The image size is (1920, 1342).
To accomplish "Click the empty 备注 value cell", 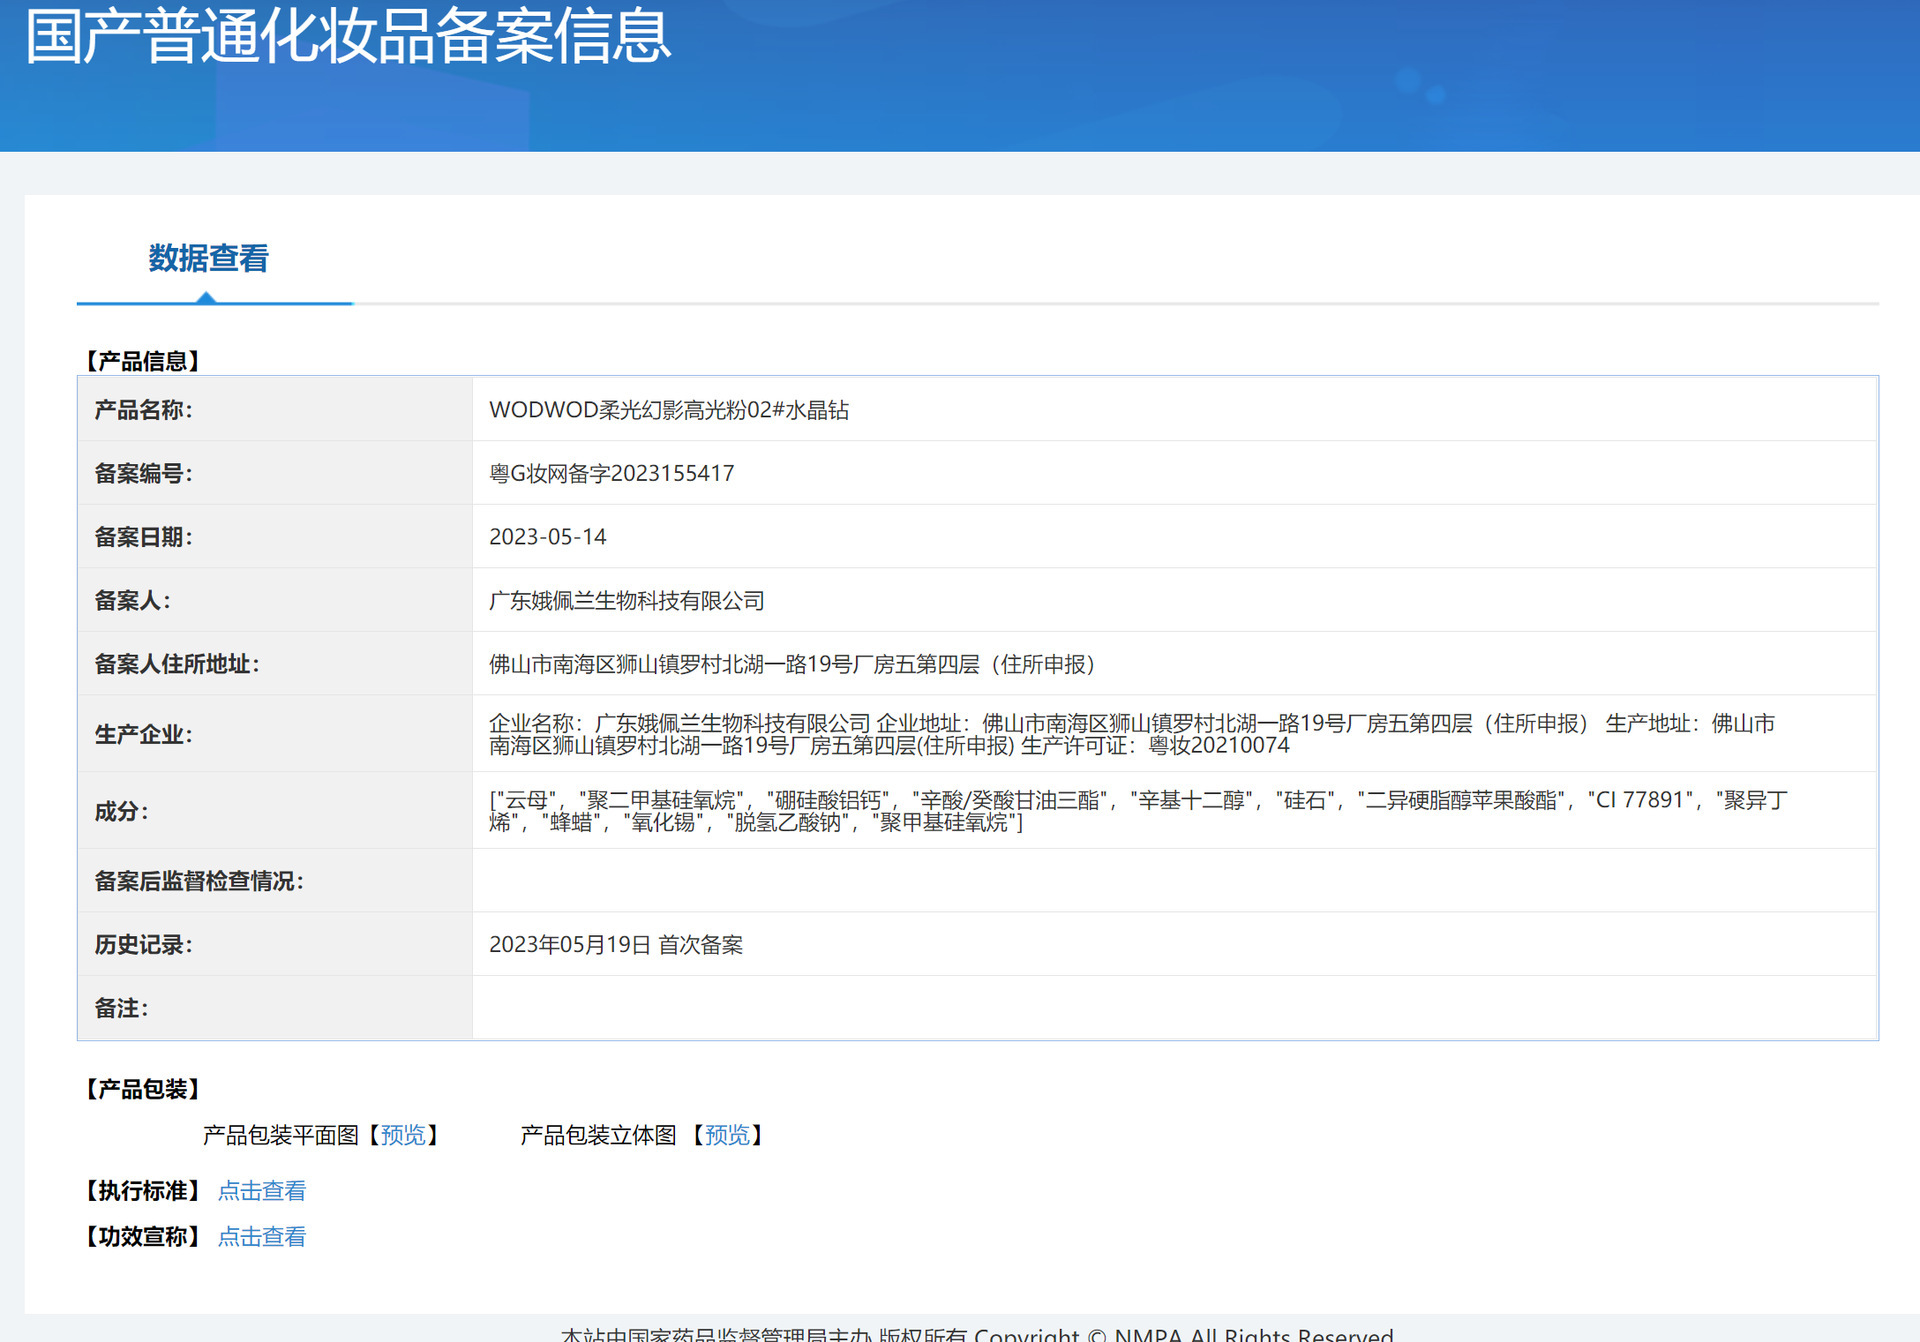I will [1174, 1008].
